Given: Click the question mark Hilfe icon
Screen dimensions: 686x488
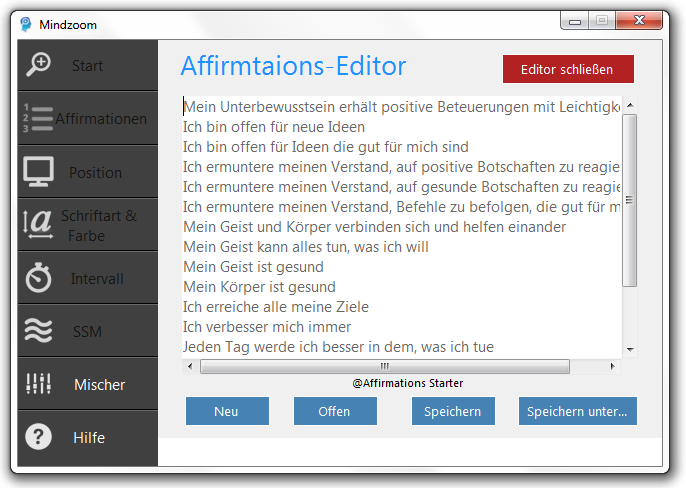Looking at the screenshot, I should (x=38, y=436).
